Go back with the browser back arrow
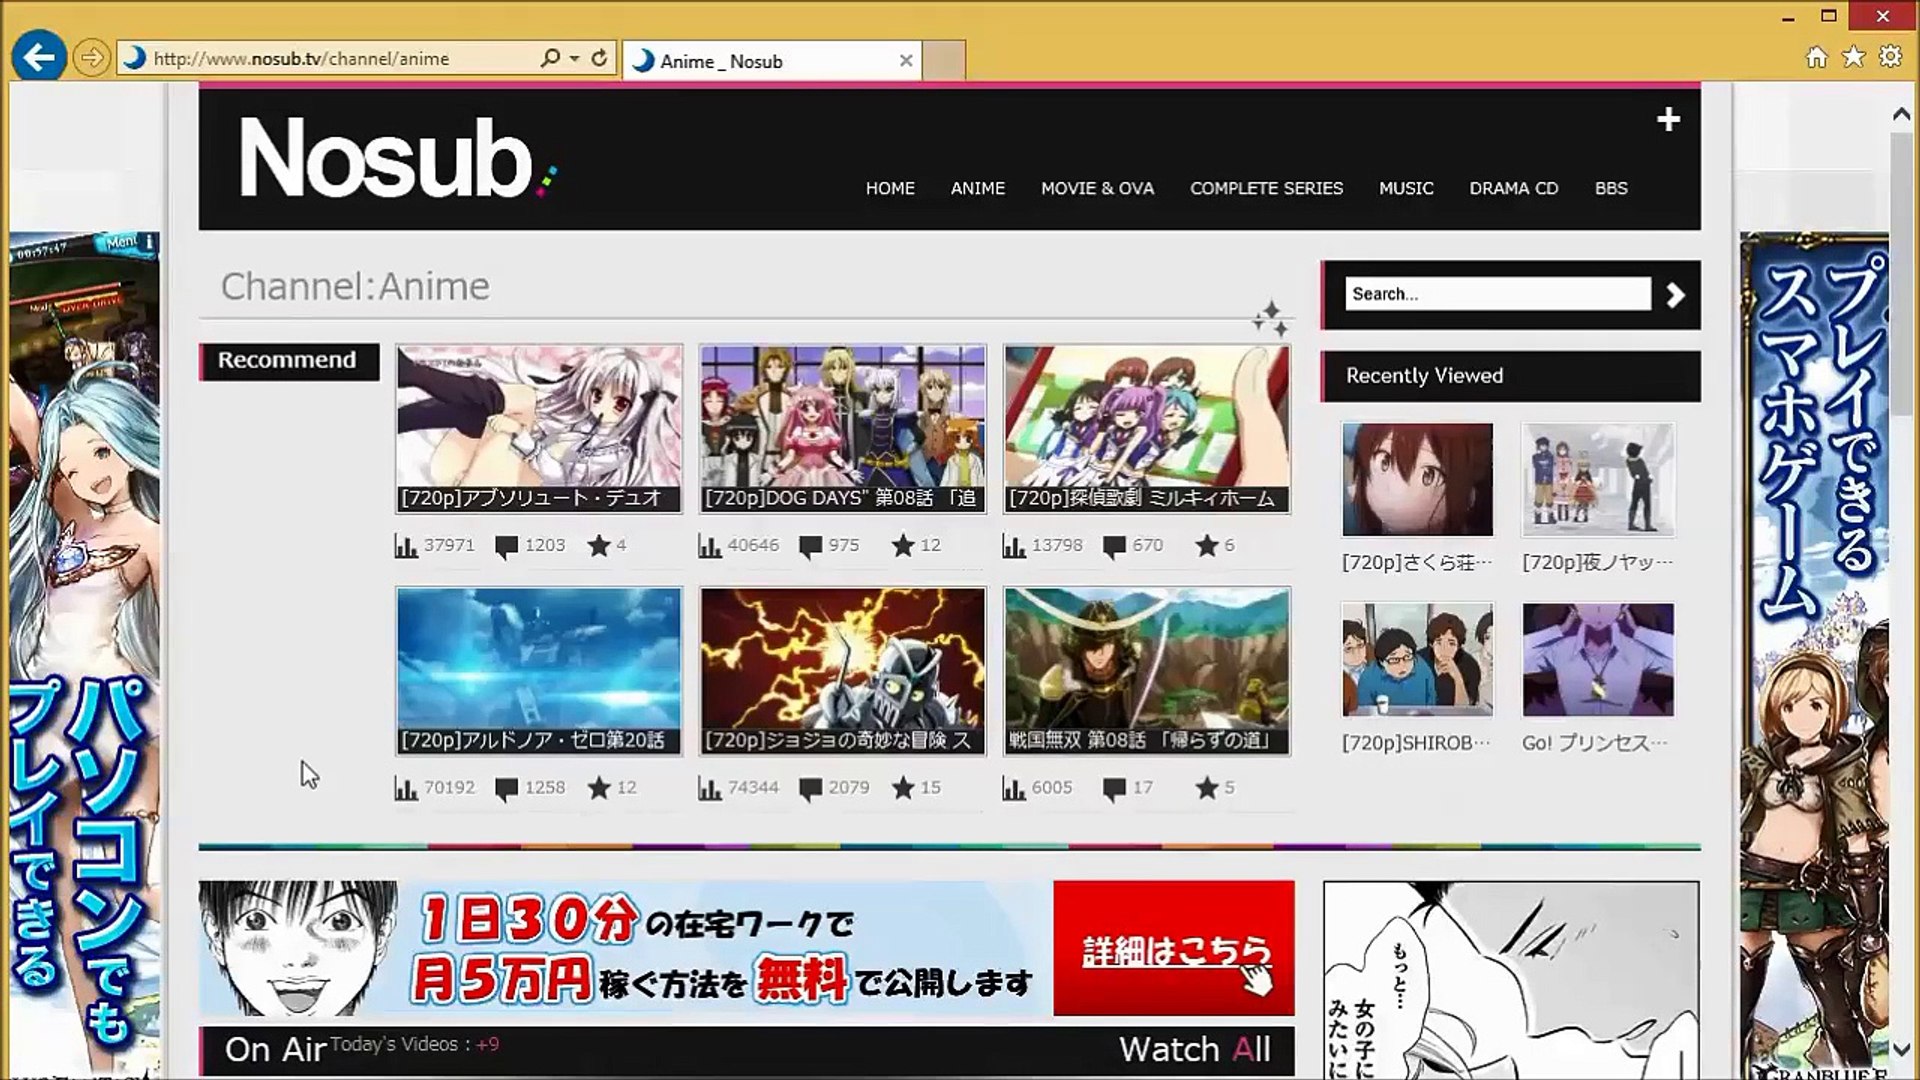This screenshot has height=1080, width=1920. pos(39,57)
